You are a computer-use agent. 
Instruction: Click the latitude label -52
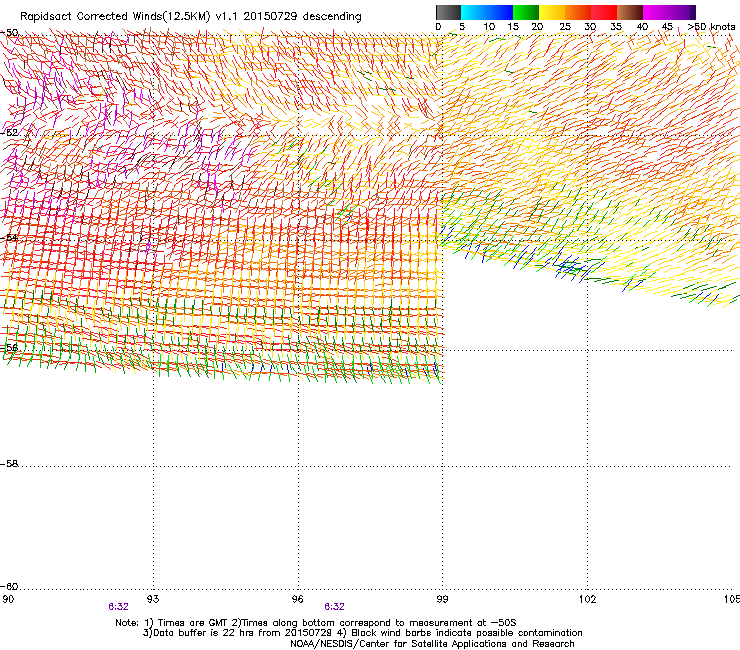click(10, 133)
